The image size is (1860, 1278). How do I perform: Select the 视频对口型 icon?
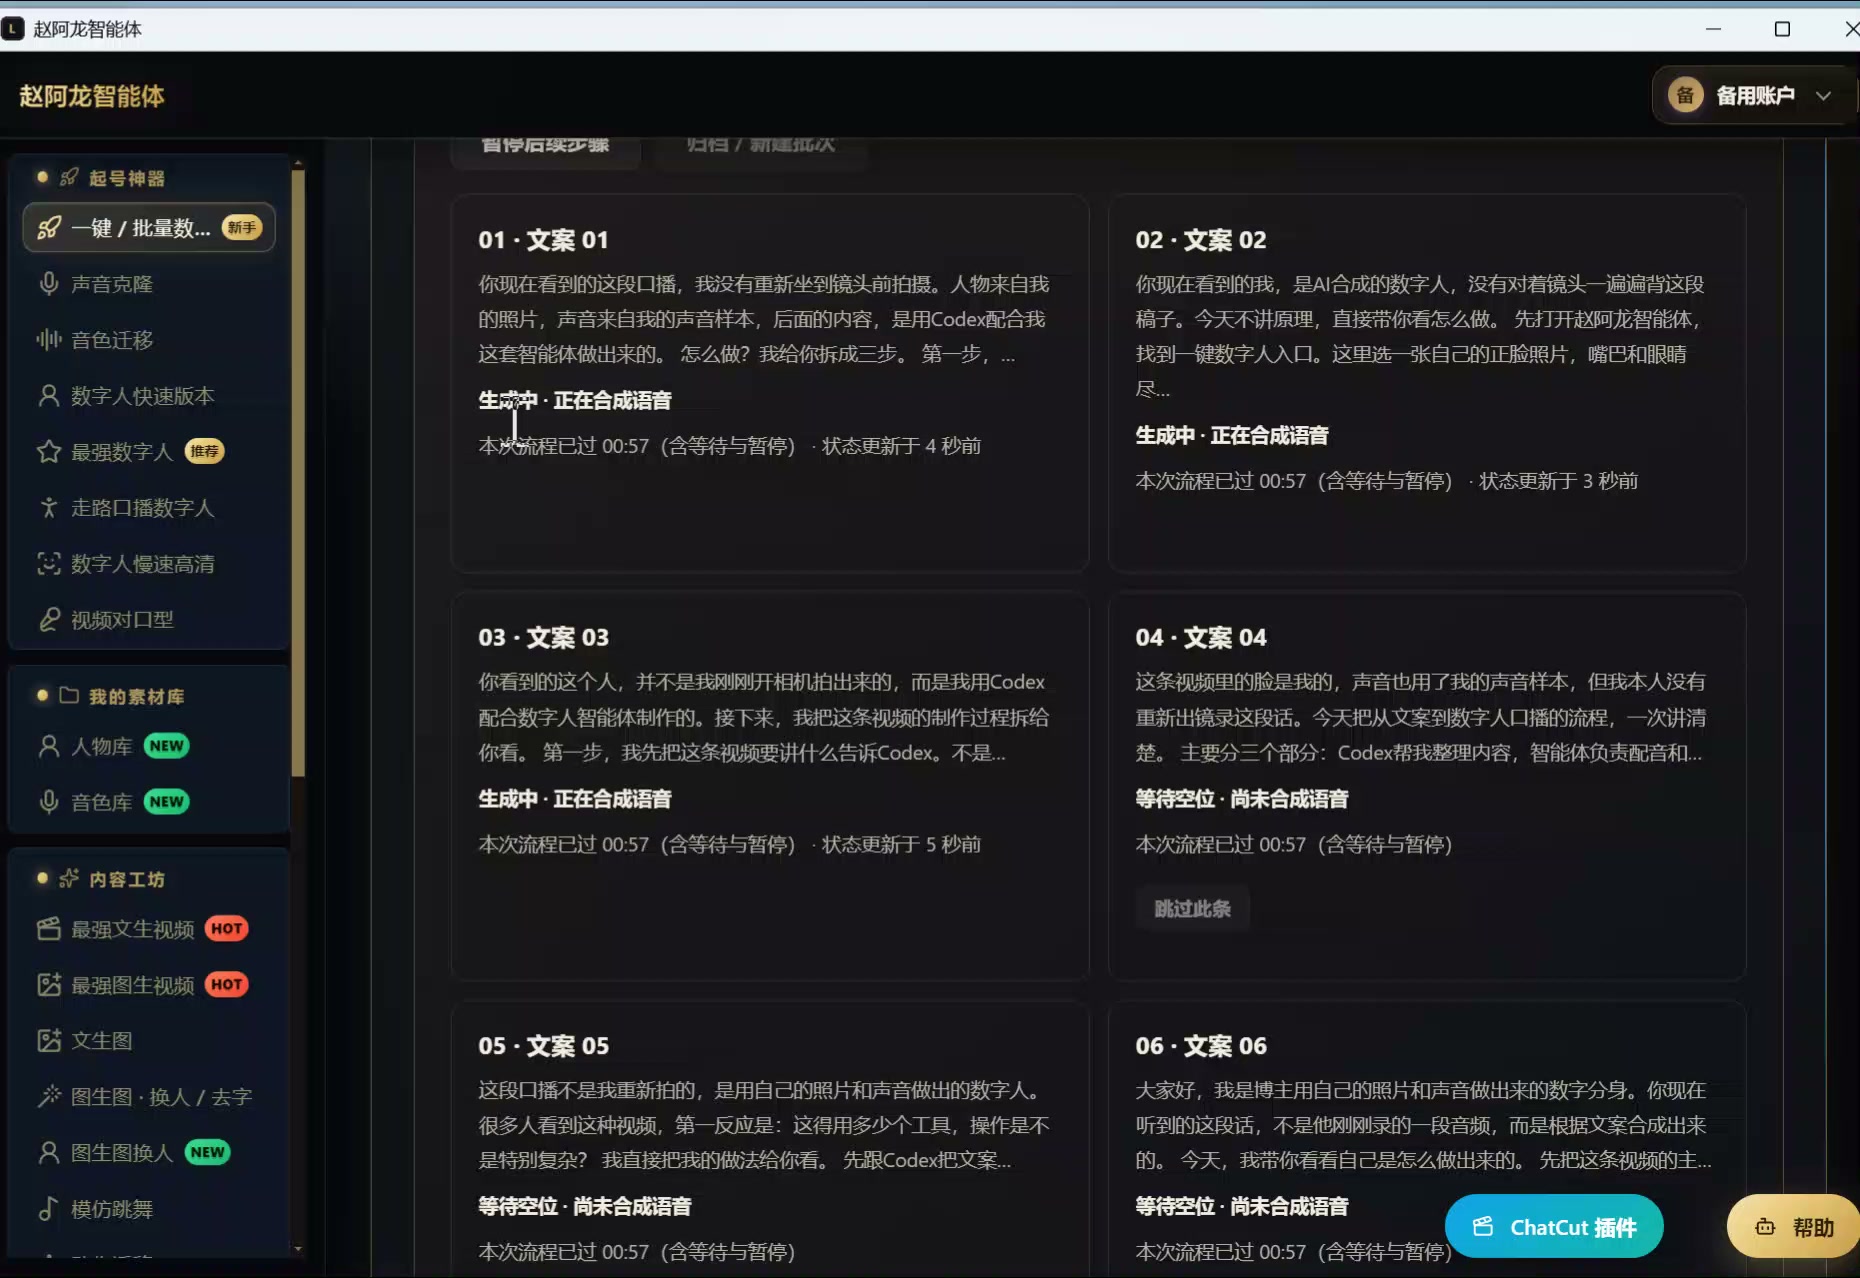click(x=48, y=620)
